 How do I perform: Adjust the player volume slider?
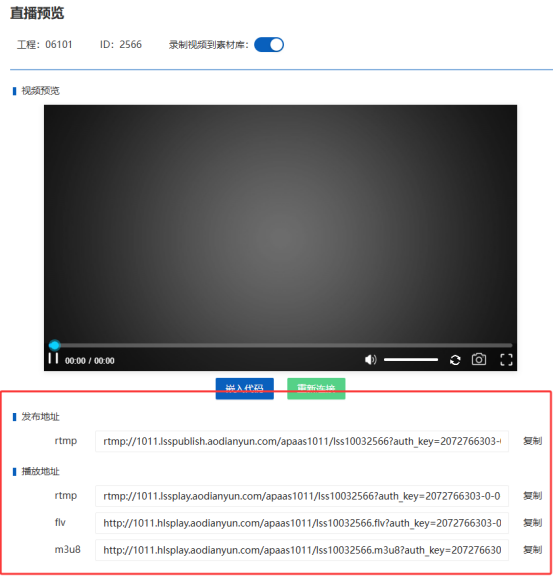411,360
